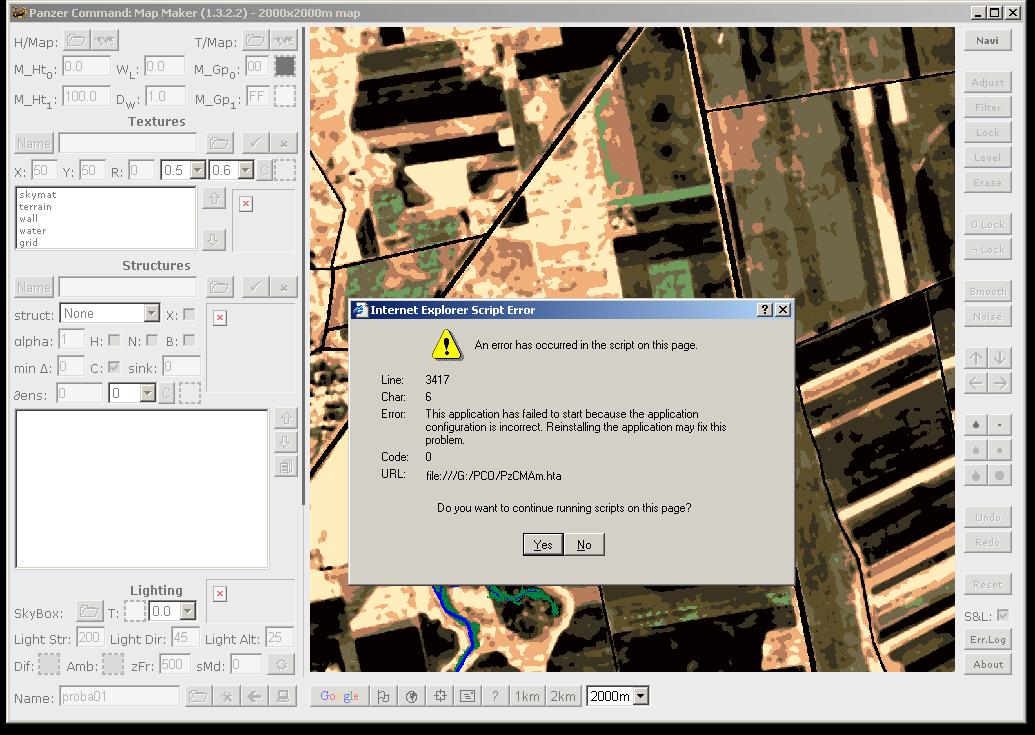Viewport: 1035px width, 735px height.
Task: Confirm structure with Structures checkmark icon
Action: (x=255, y=287)
